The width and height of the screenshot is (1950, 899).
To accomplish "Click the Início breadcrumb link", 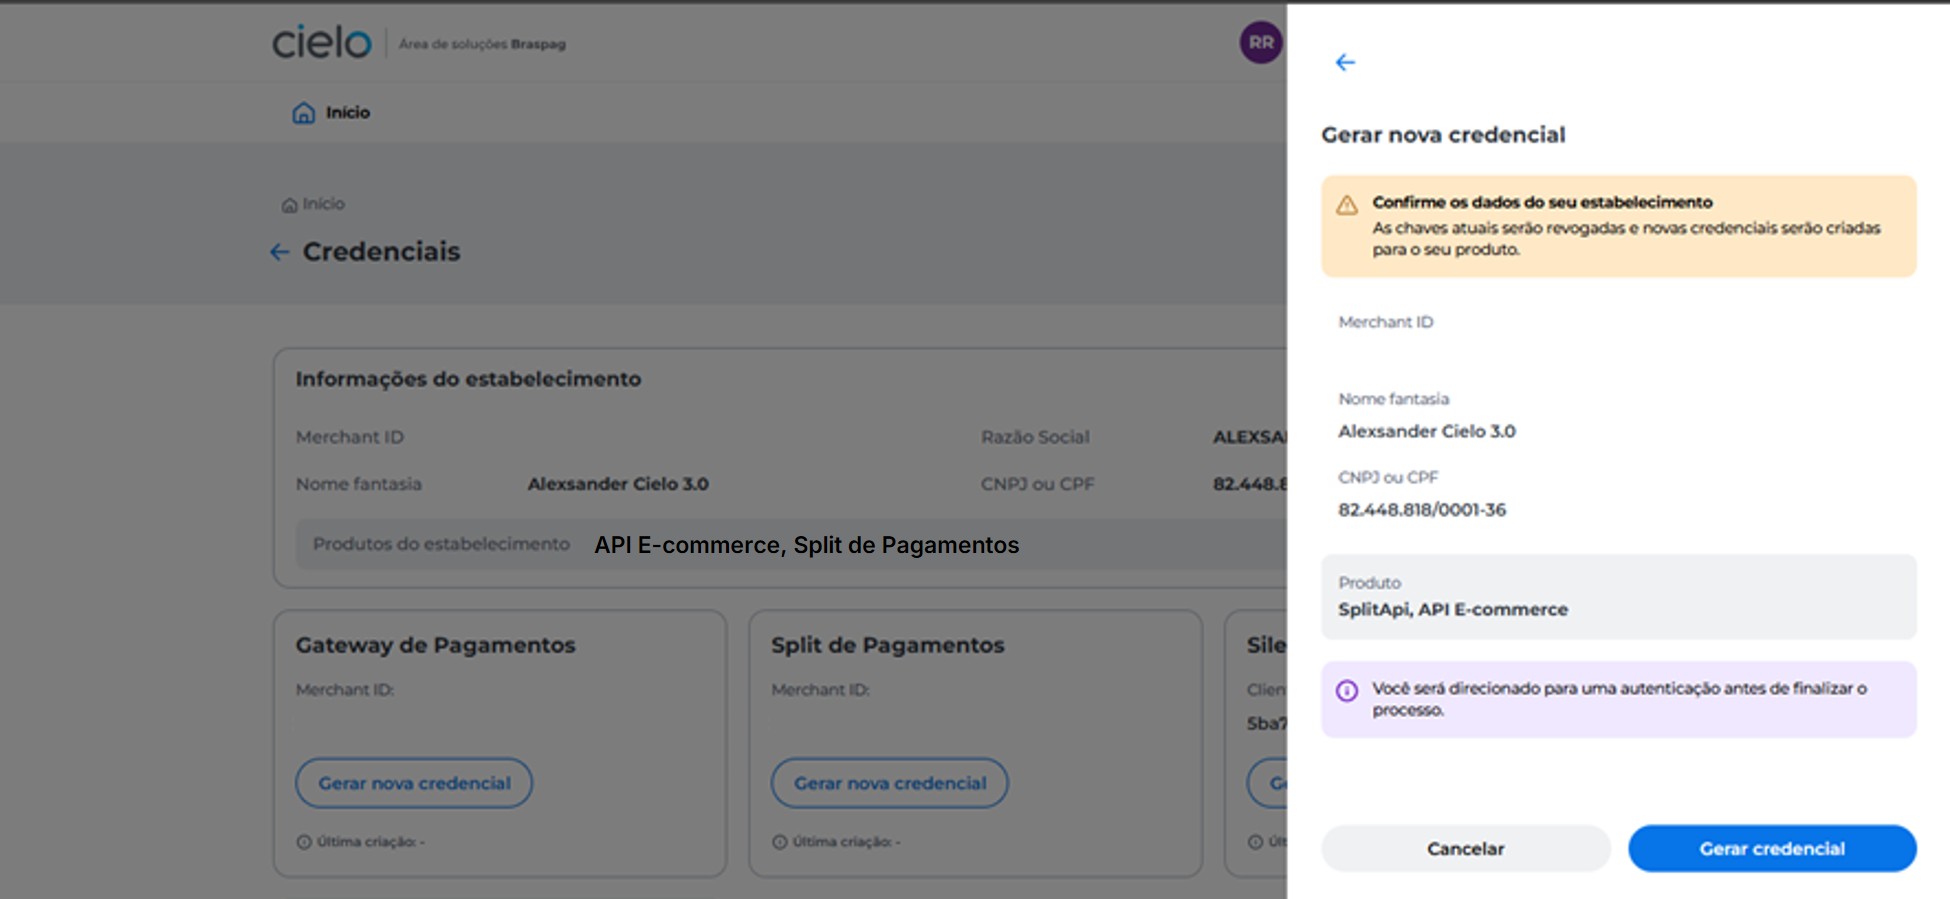I will (x=323, y=204).
